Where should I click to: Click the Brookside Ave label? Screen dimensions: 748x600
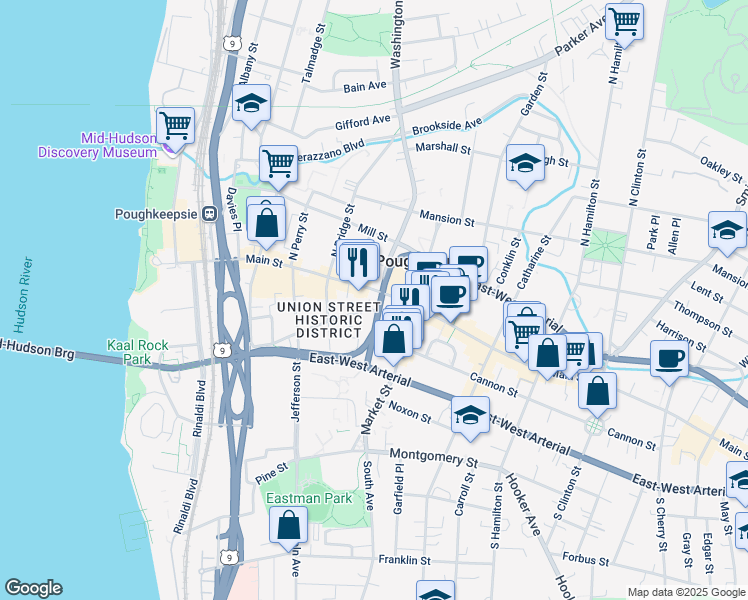pos(447,126)
